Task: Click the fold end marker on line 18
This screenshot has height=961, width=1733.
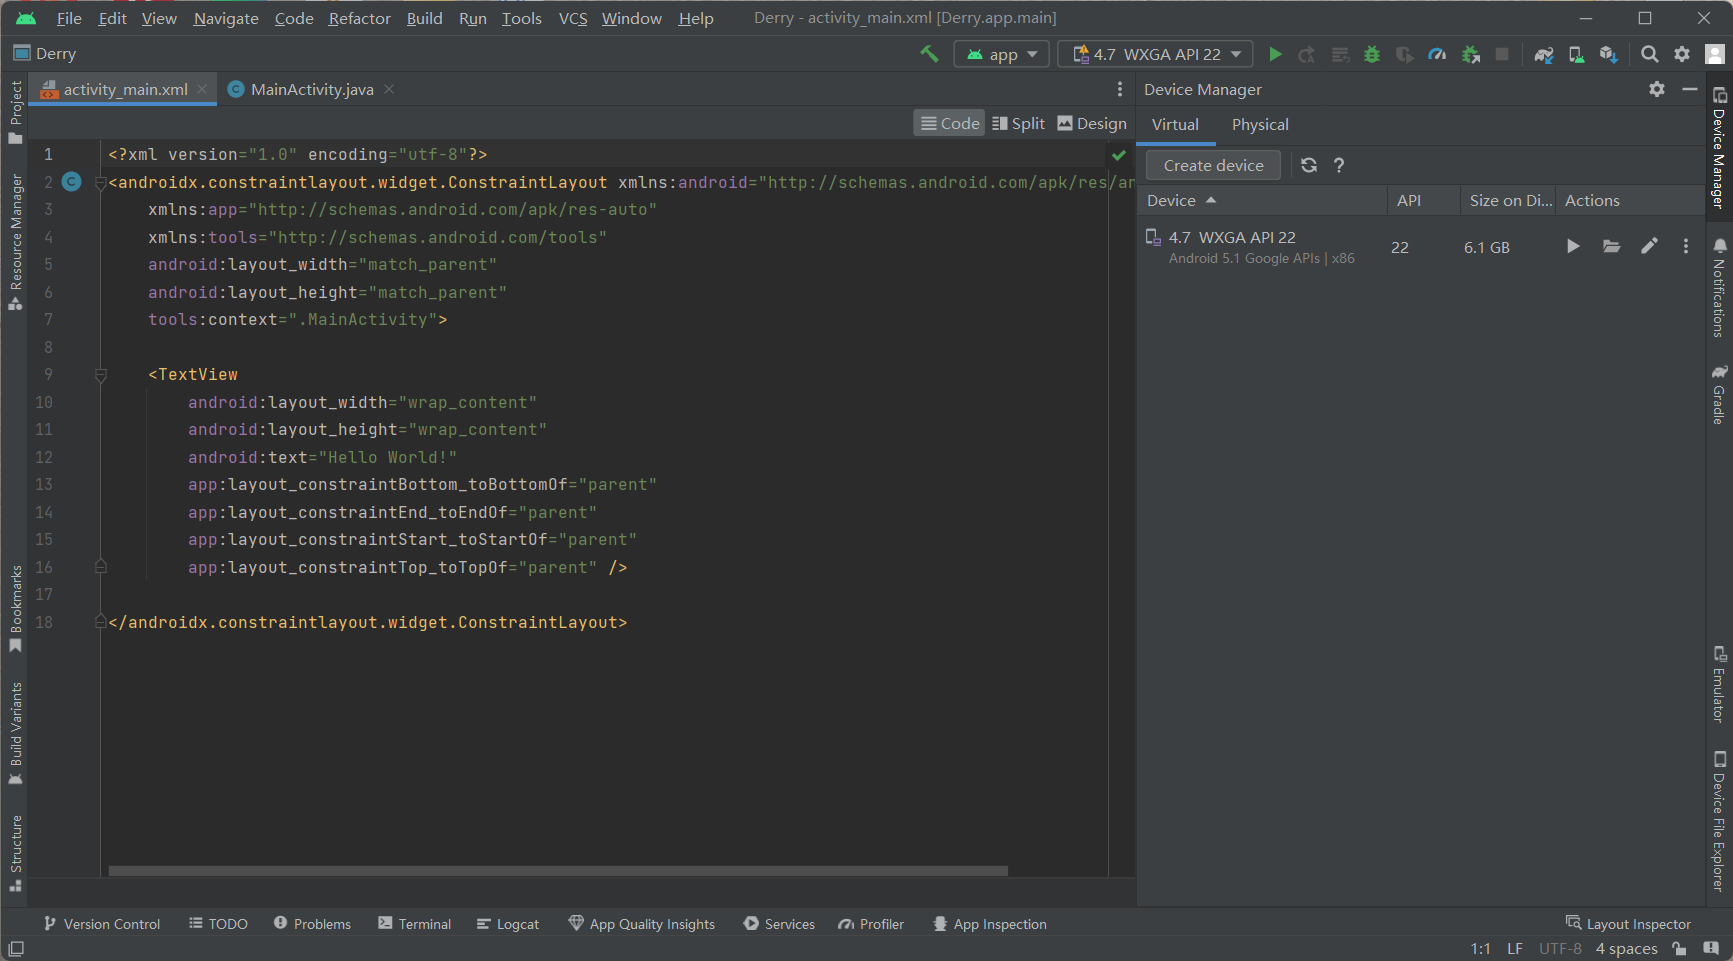Action: click(100, 622)
